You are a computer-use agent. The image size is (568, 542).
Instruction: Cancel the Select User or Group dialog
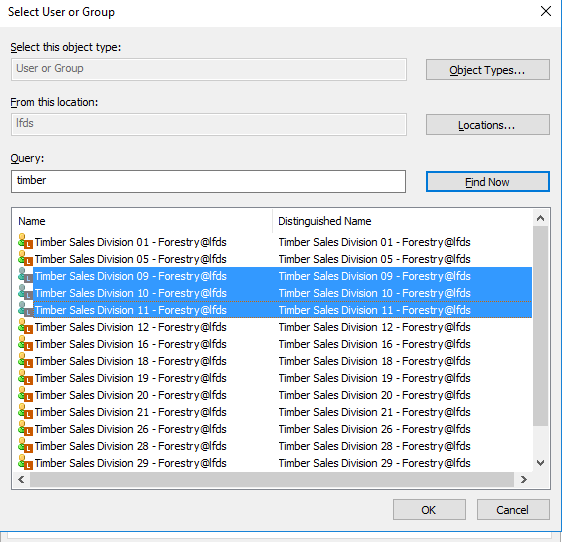pos(513,510)
